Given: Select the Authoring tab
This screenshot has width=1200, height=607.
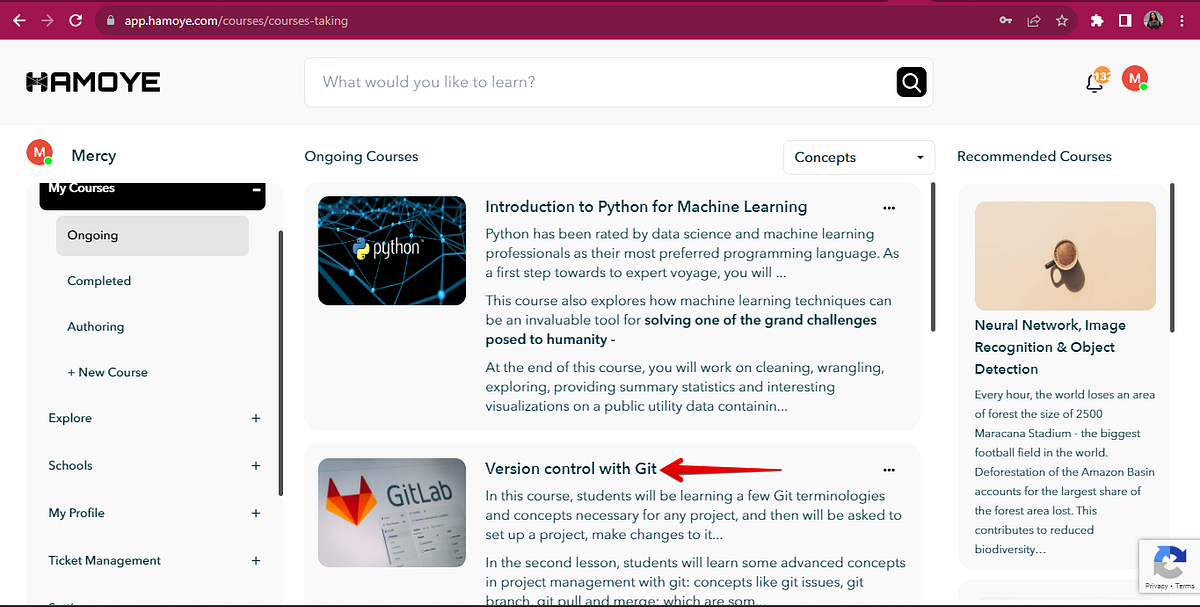Looking at the screenshot, I should [x=95, y=326].
